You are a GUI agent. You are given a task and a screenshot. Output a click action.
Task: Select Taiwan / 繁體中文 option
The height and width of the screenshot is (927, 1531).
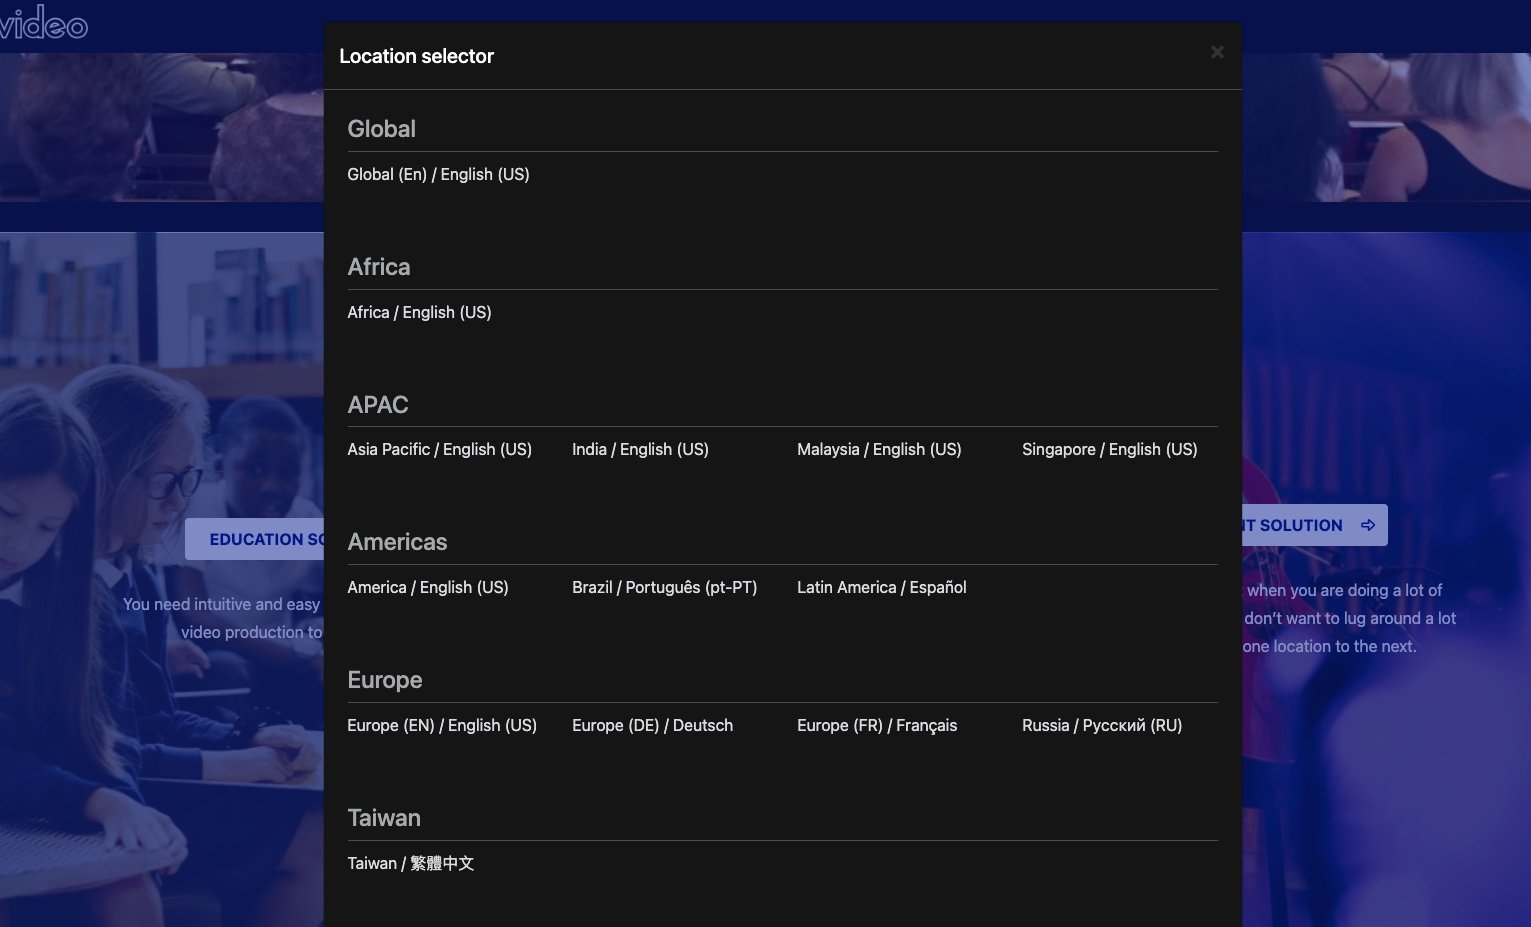click(x=410, y=863)
